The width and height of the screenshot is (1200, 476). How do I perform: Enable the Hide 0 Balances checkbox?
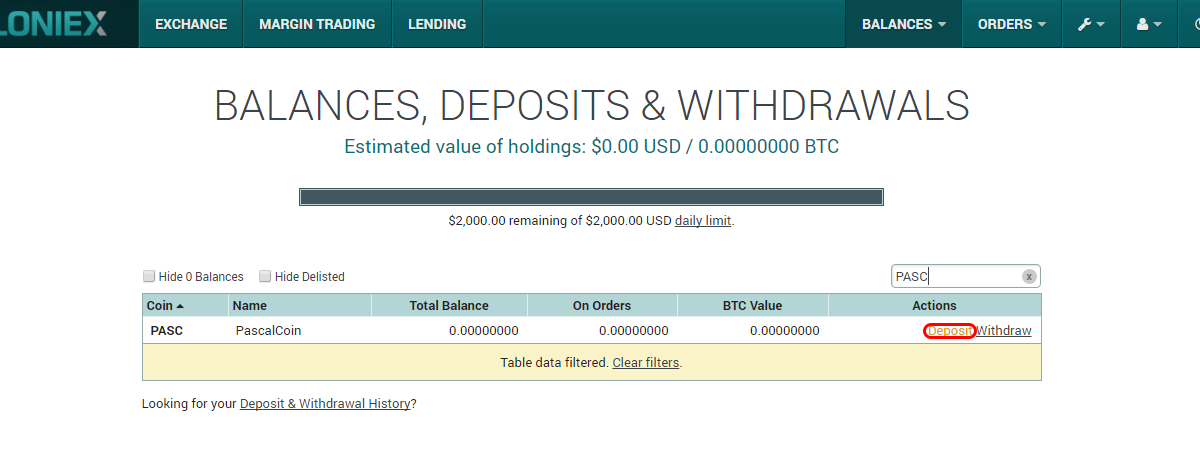149,276
